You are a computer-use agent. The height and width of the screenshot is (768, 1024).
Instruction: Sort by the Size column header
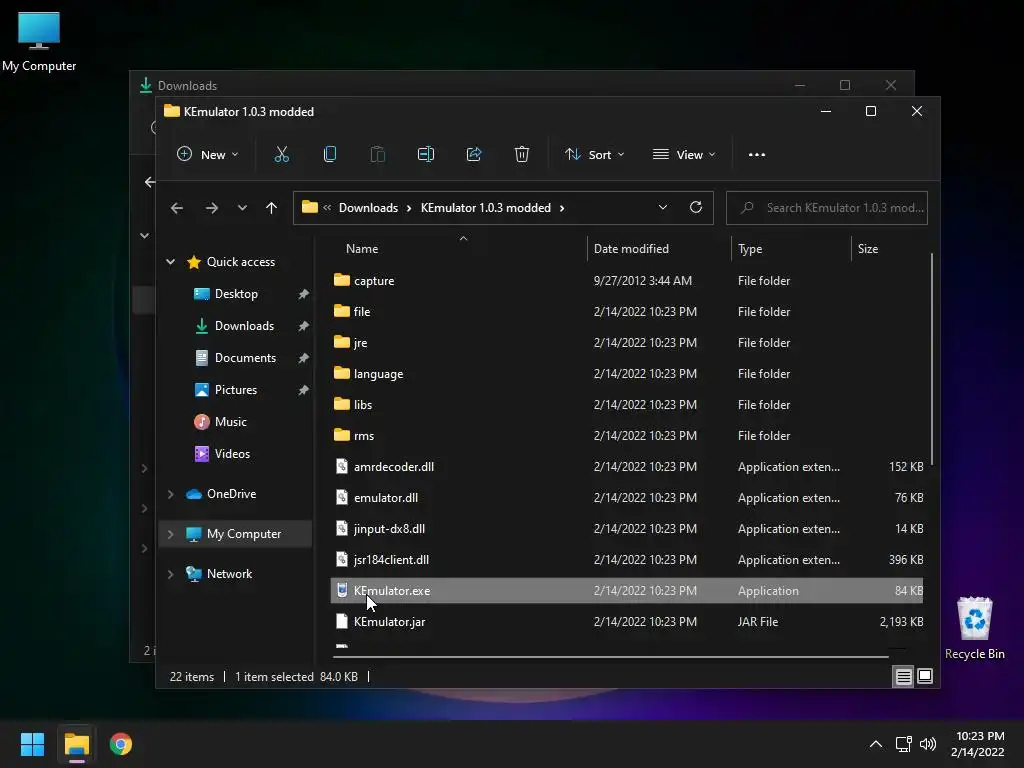[867, 249]
